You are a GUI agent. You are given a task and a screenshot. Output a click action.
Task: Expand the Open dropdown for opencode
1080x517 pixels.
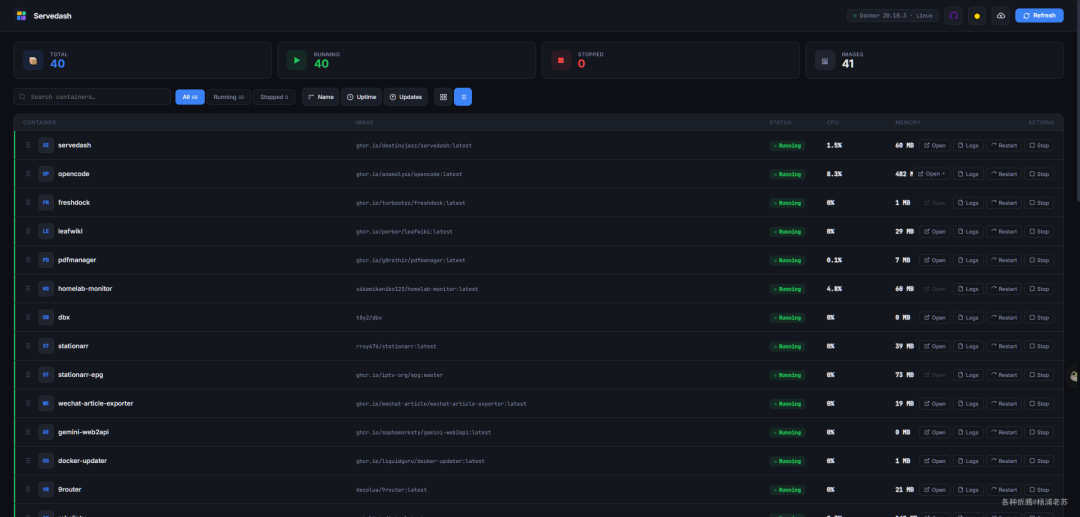pos(932,174)
